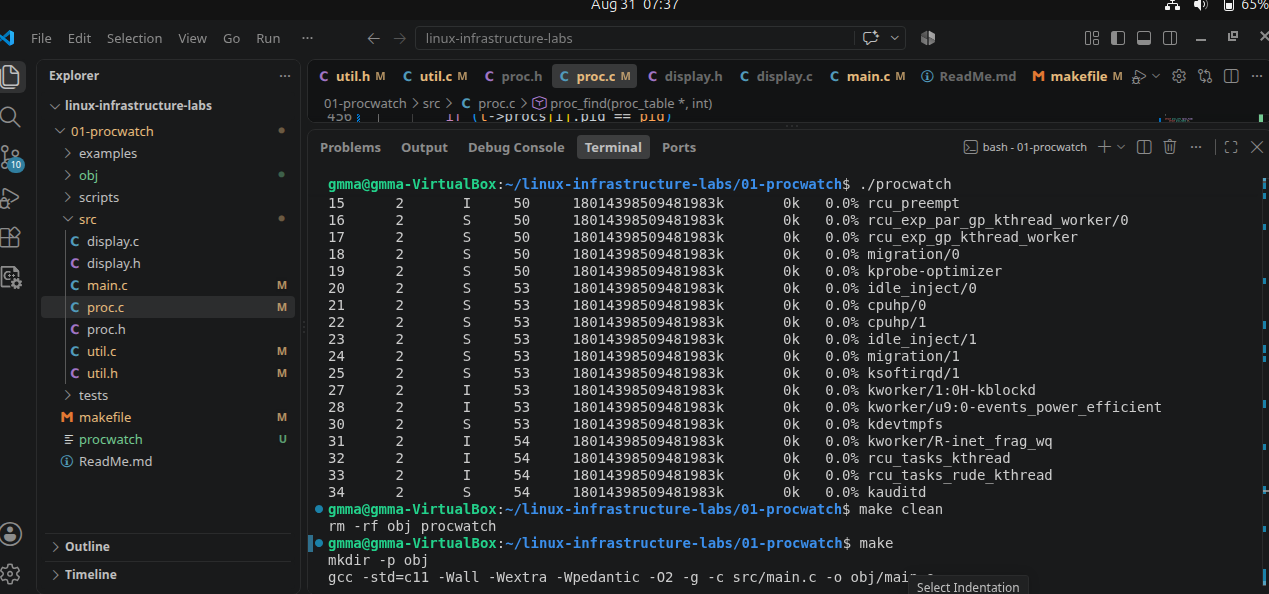
Task: Switch to the Output panel tab
Action: point(424,147)
